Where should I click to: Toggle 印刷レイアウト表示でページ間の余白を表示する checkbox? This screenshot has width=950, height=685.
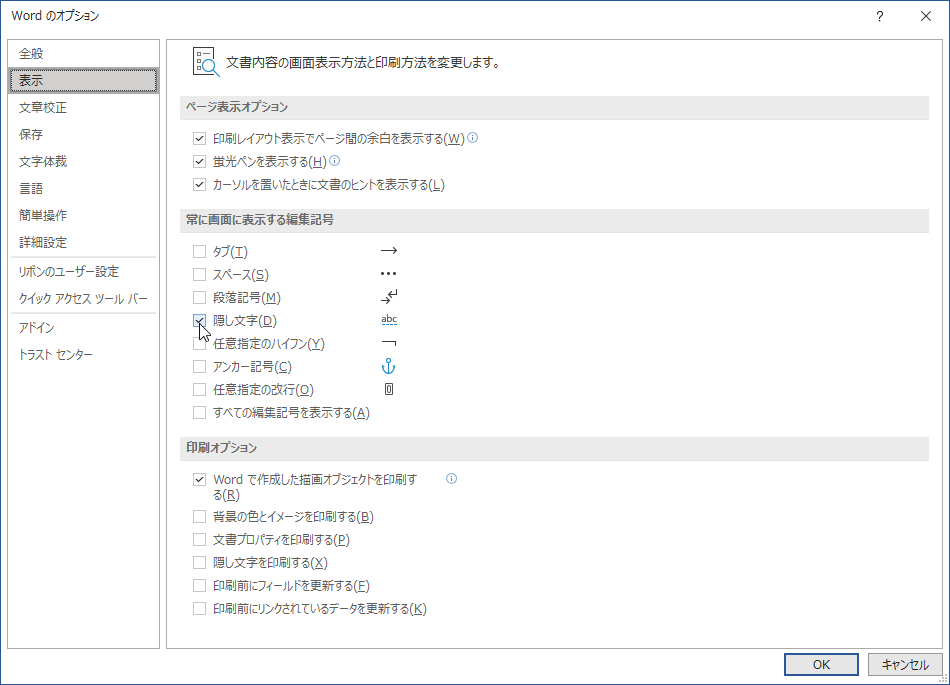pos(199,139)
